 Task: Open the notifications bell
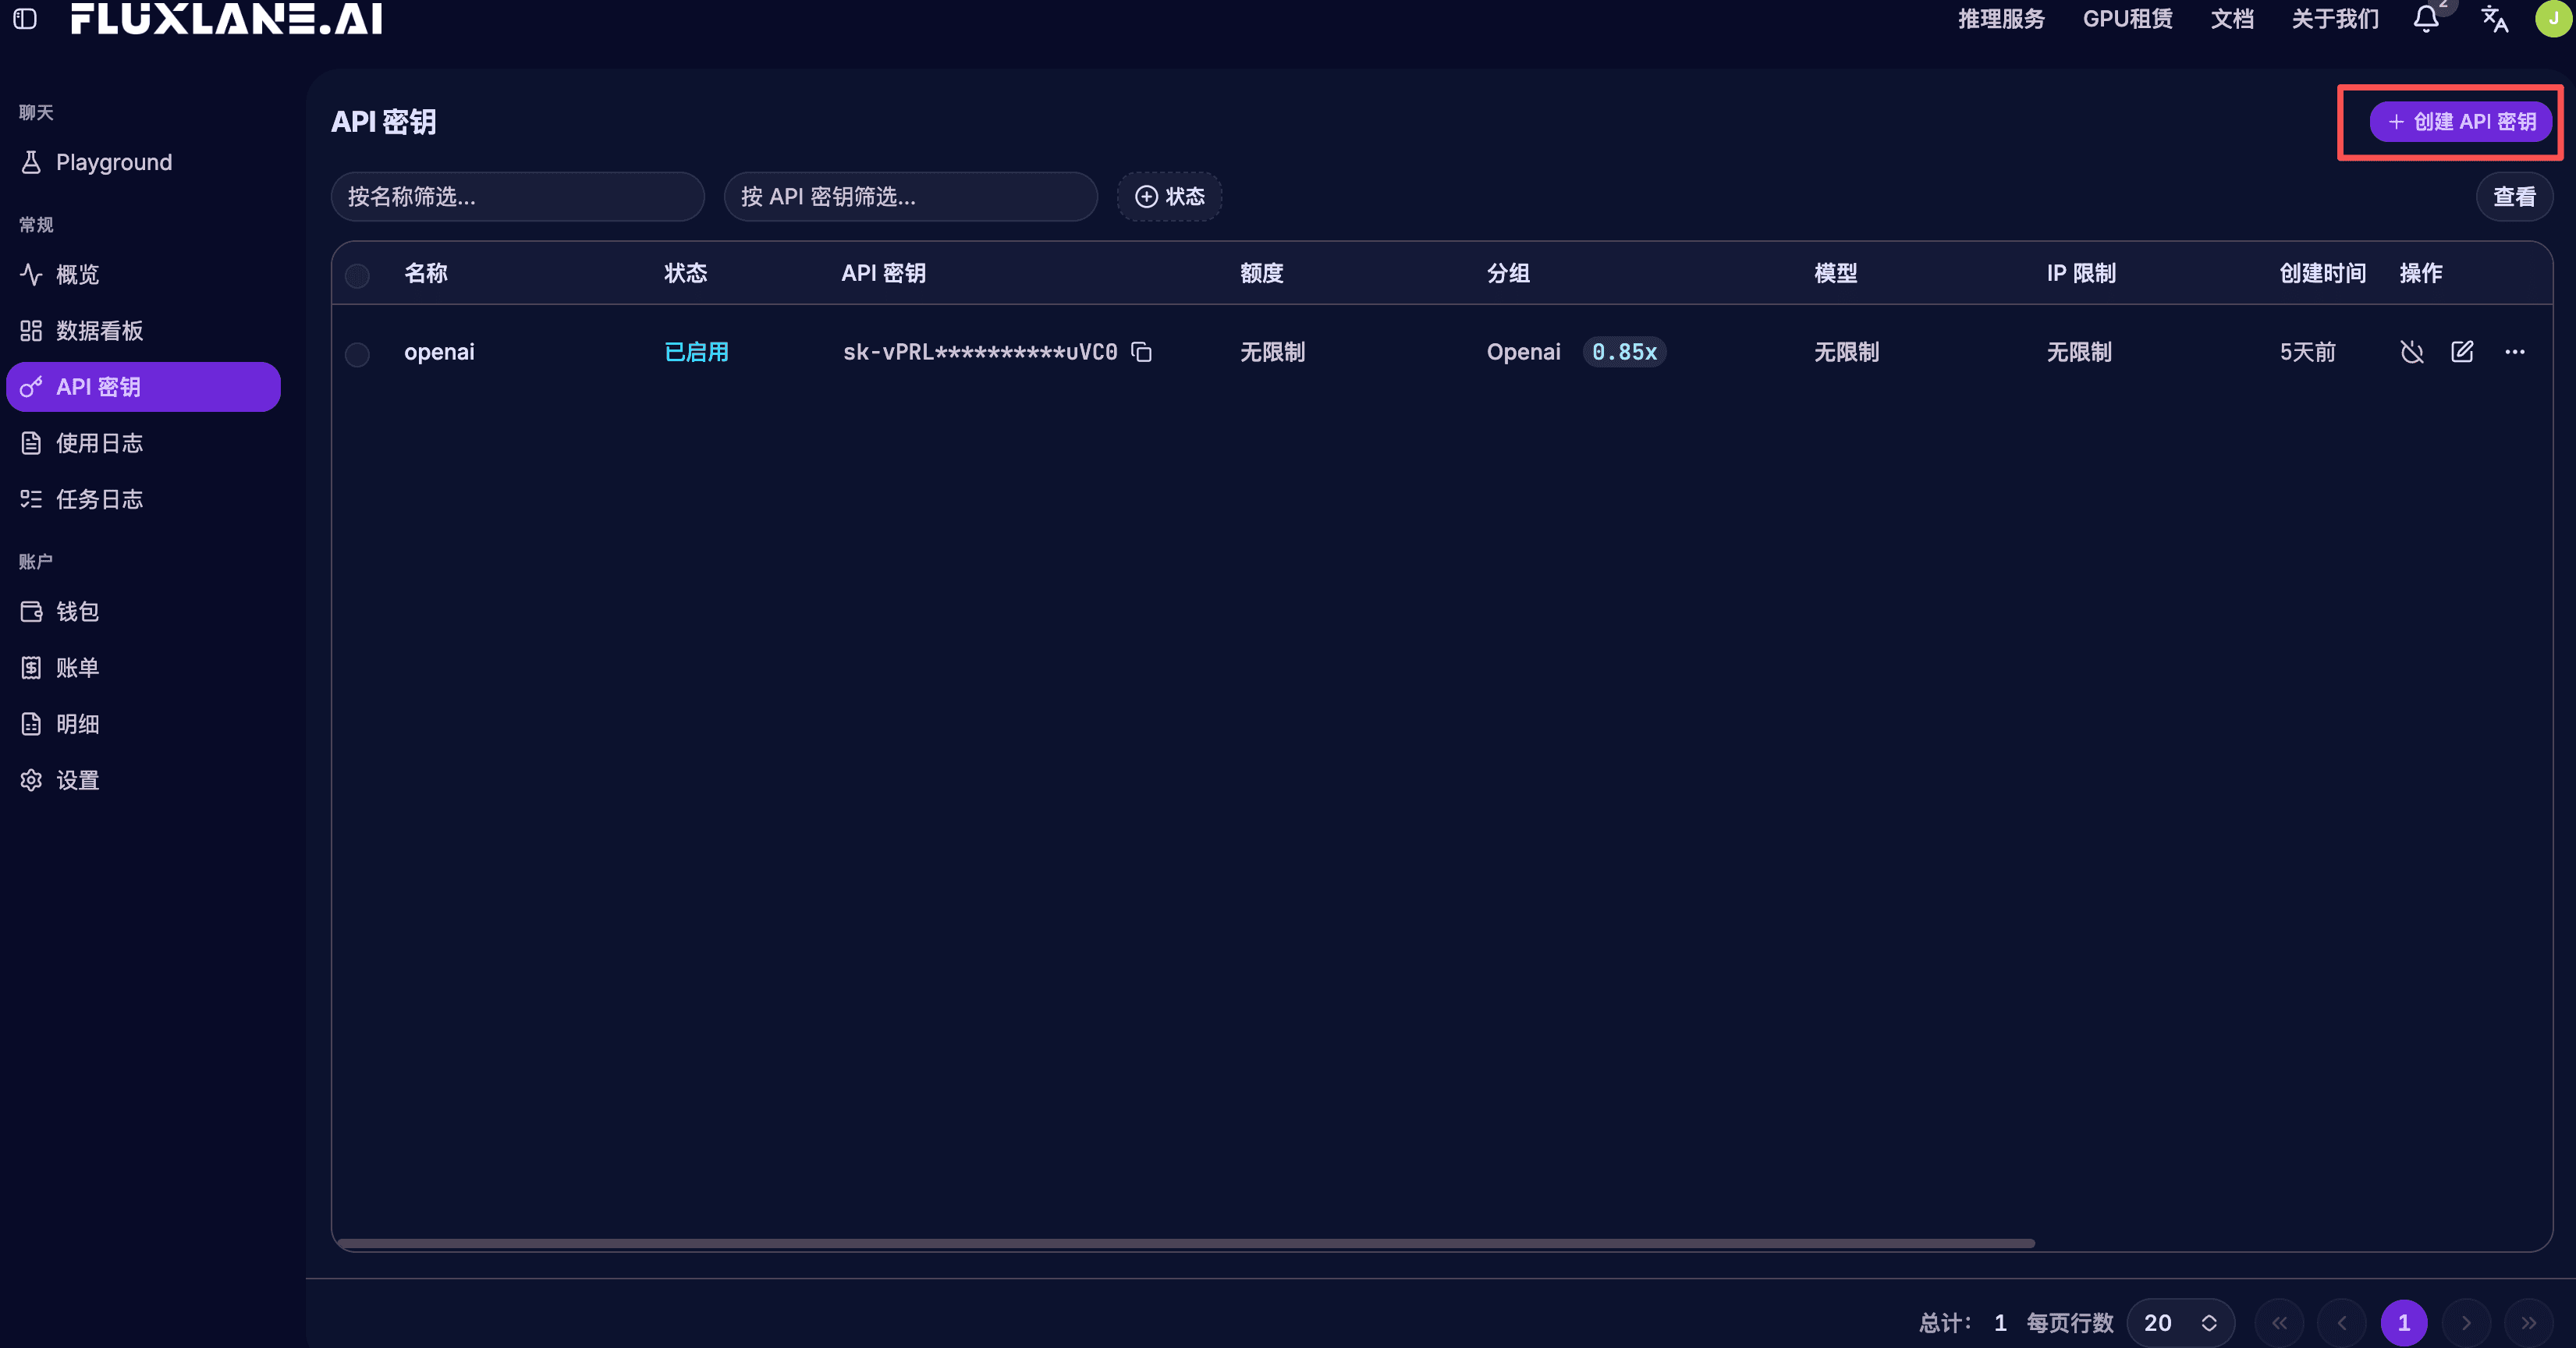[x=2426, y=18]
